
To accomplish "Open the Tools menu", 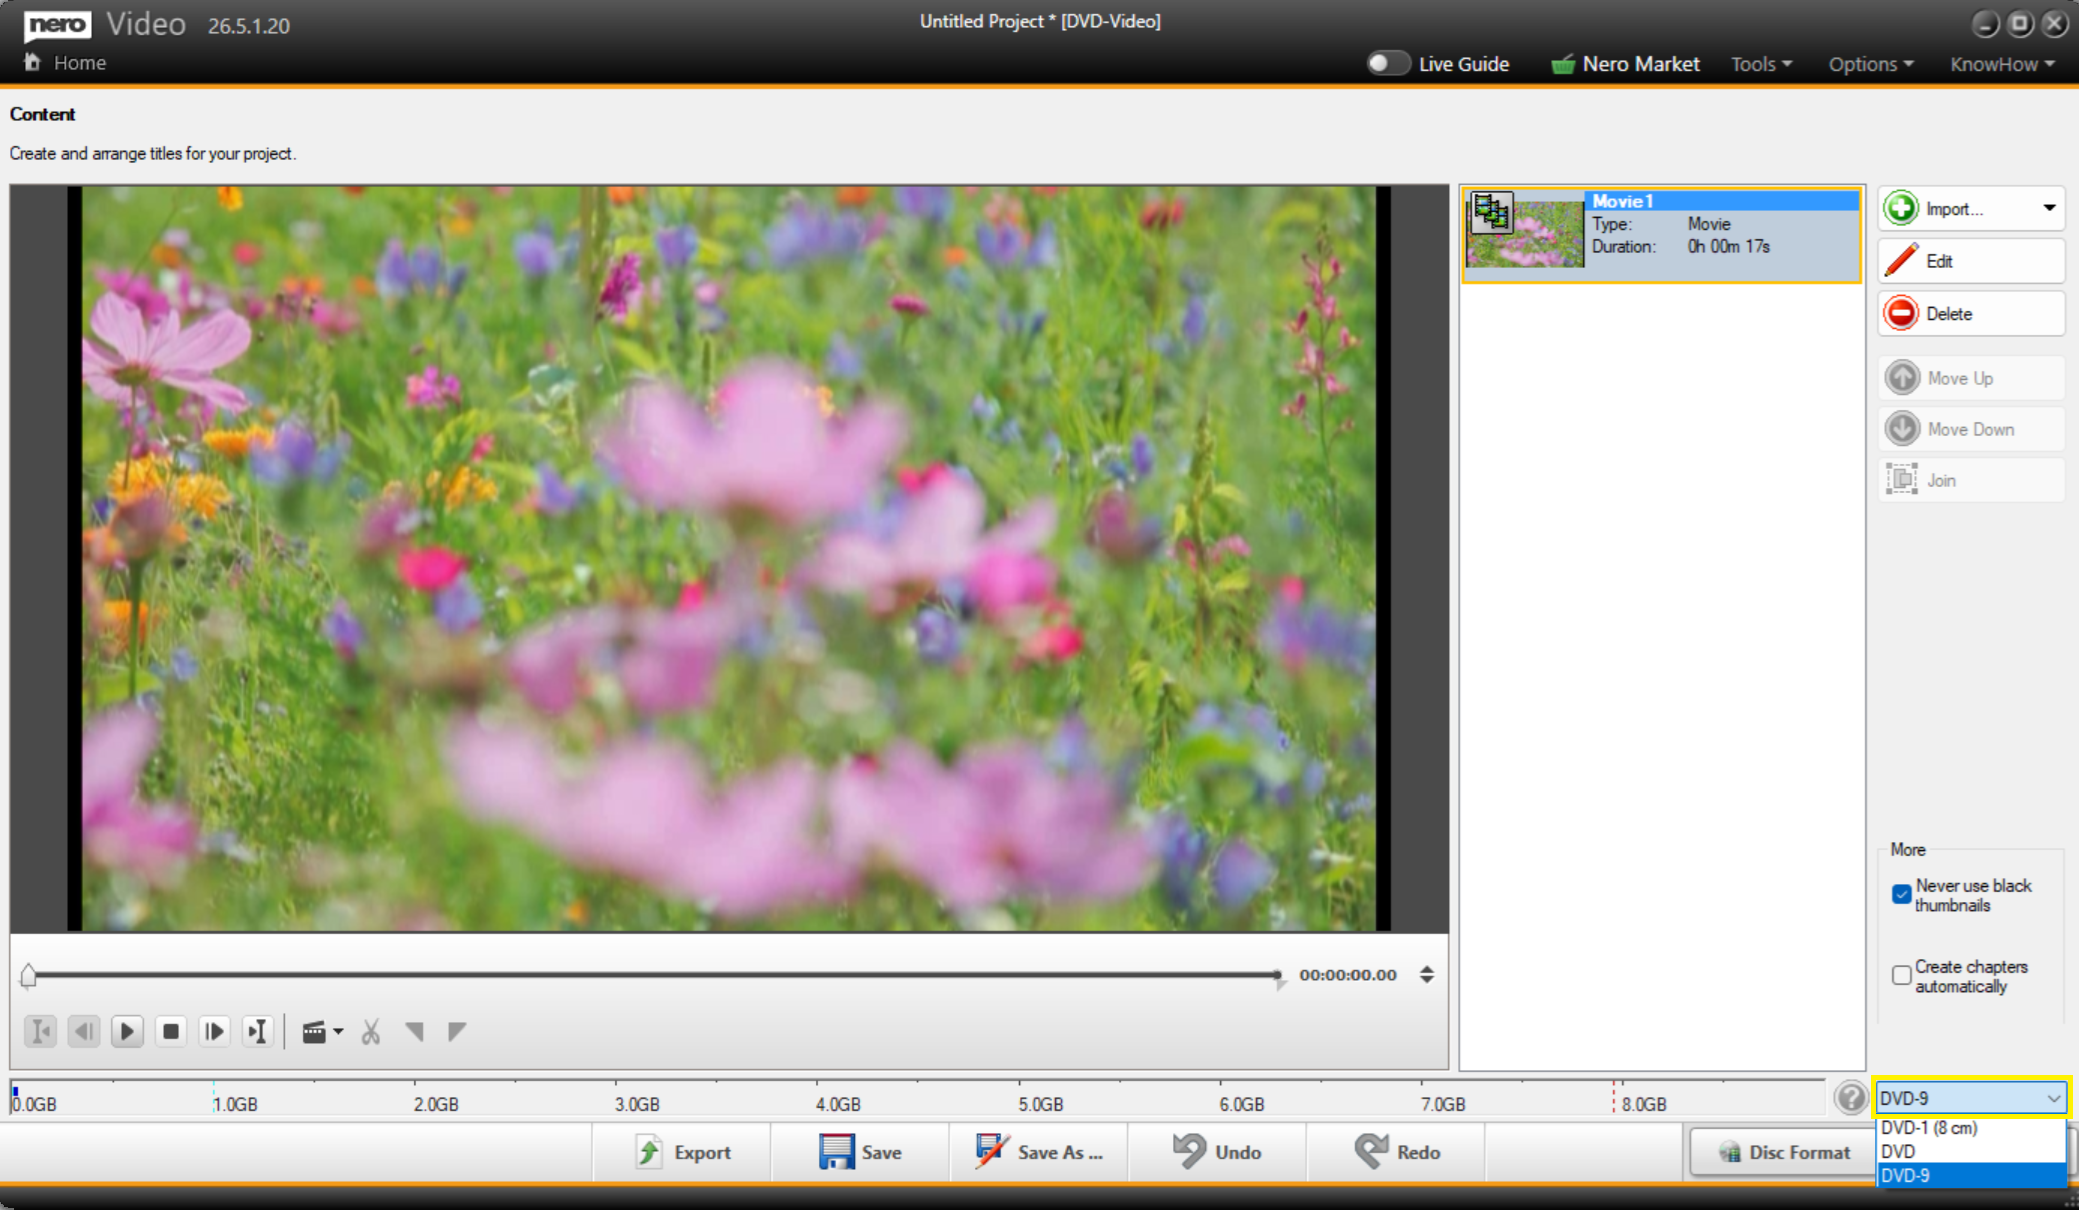I will click(1761, 64).
